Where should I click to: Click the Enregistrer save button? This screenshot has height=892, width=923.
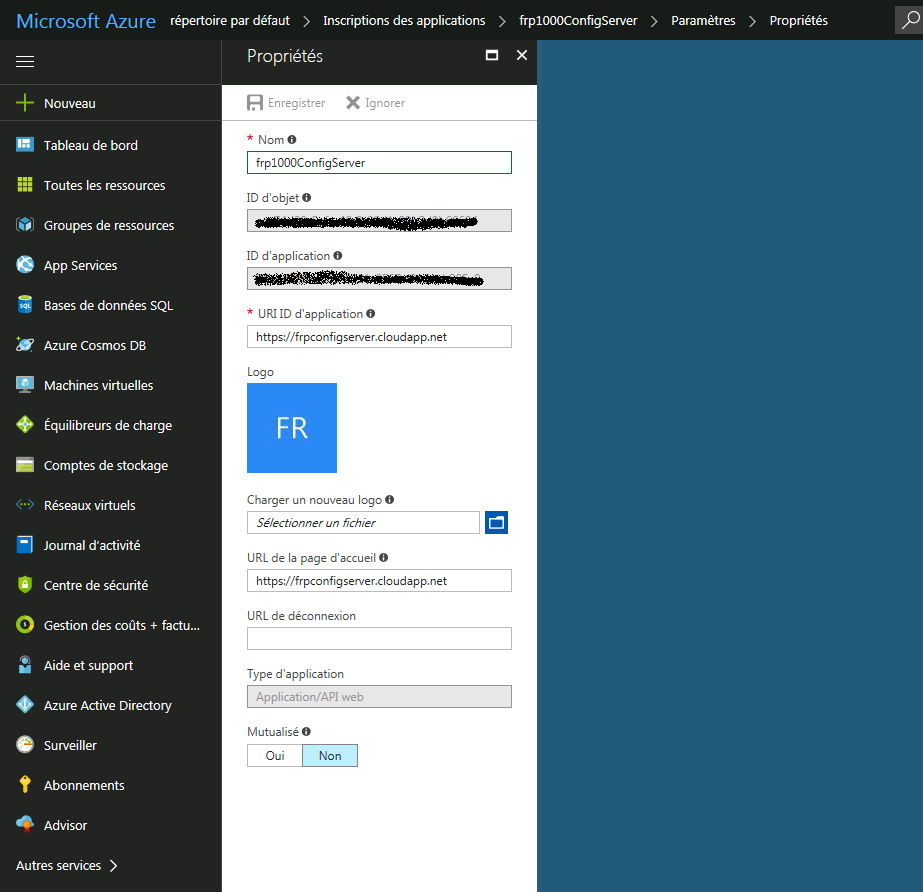pyautogui.click(x=286, y=103)
